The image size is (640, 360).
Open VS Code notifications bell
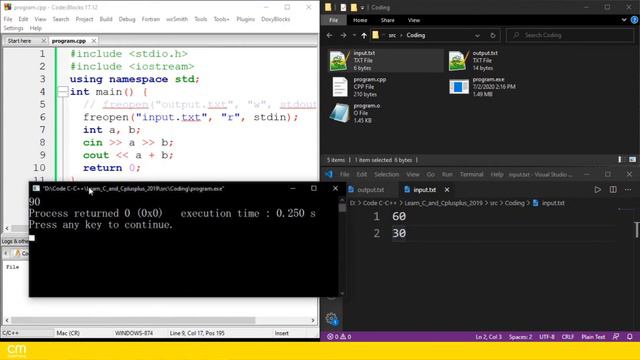pyautogui.click(x=630, y=337)
